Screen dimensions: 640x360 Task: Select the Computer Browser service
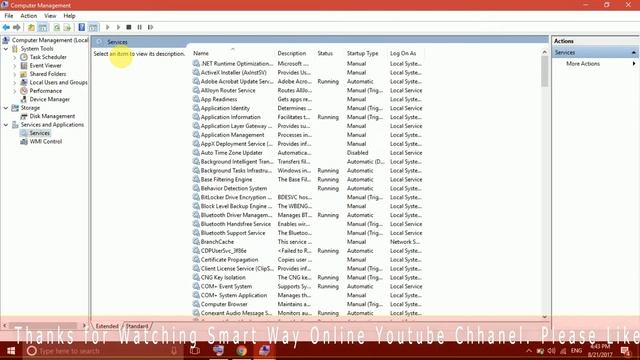click(x=307, y=304)
